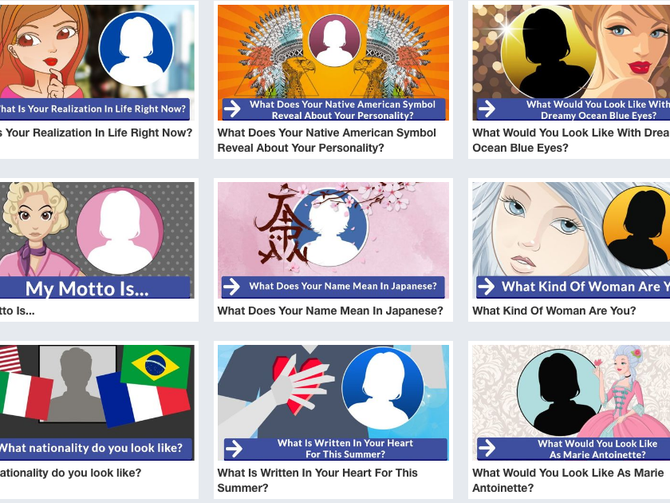Click arrow icon on Ocean Blue Eyes banner
Screen dimensions: 670x503
tap(487, 109)
